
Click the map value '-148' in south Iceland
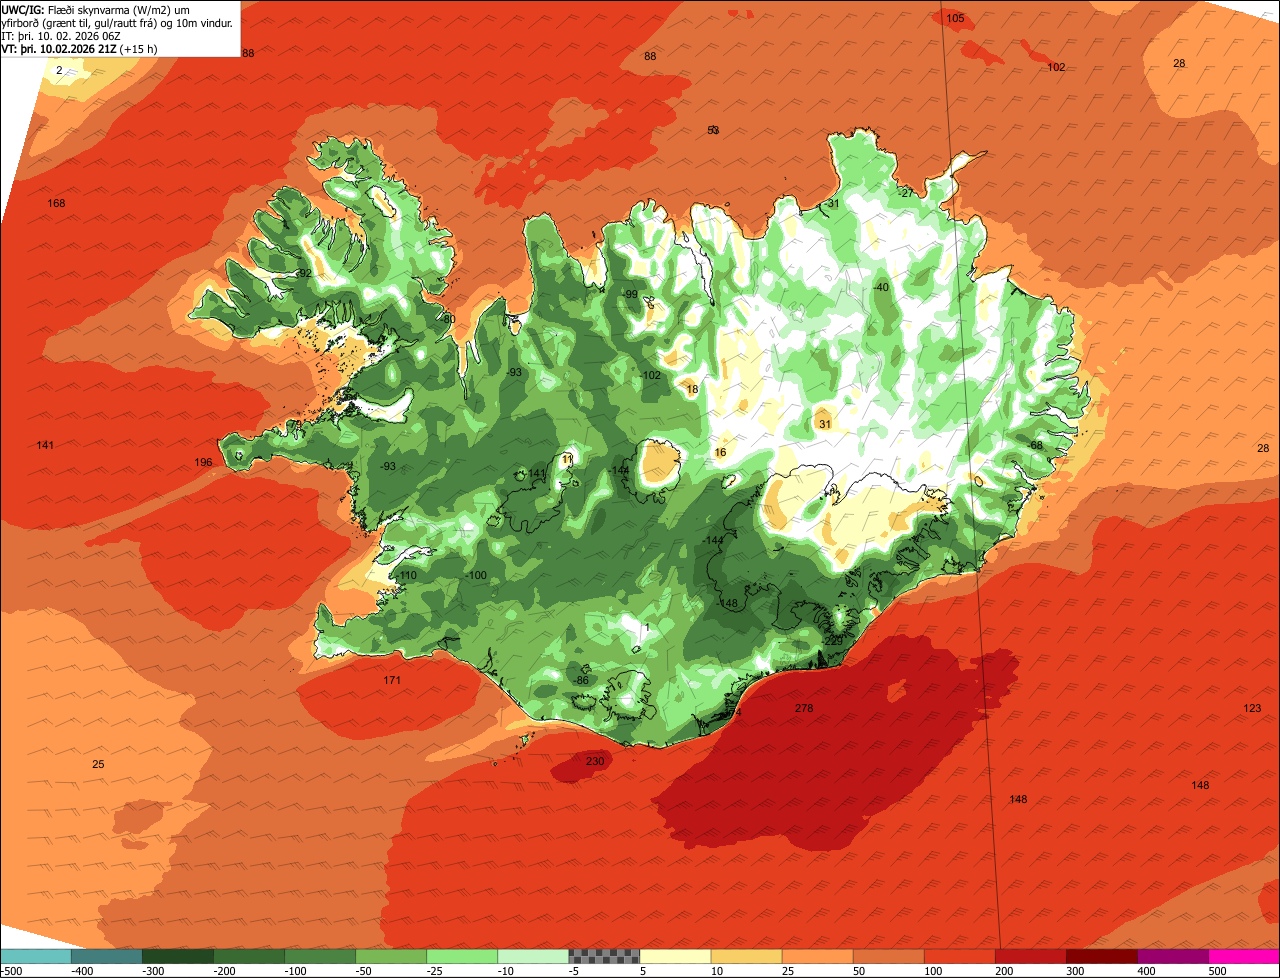tap(727, 603)
